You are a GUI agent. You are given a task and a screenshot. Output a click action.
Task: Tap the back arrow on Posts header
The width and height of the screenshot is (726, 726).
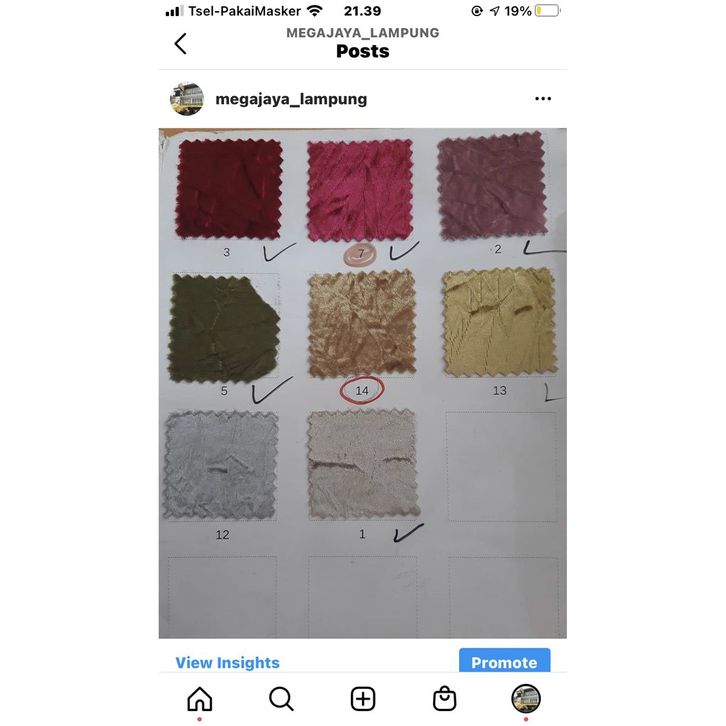[x=181, y=44]
